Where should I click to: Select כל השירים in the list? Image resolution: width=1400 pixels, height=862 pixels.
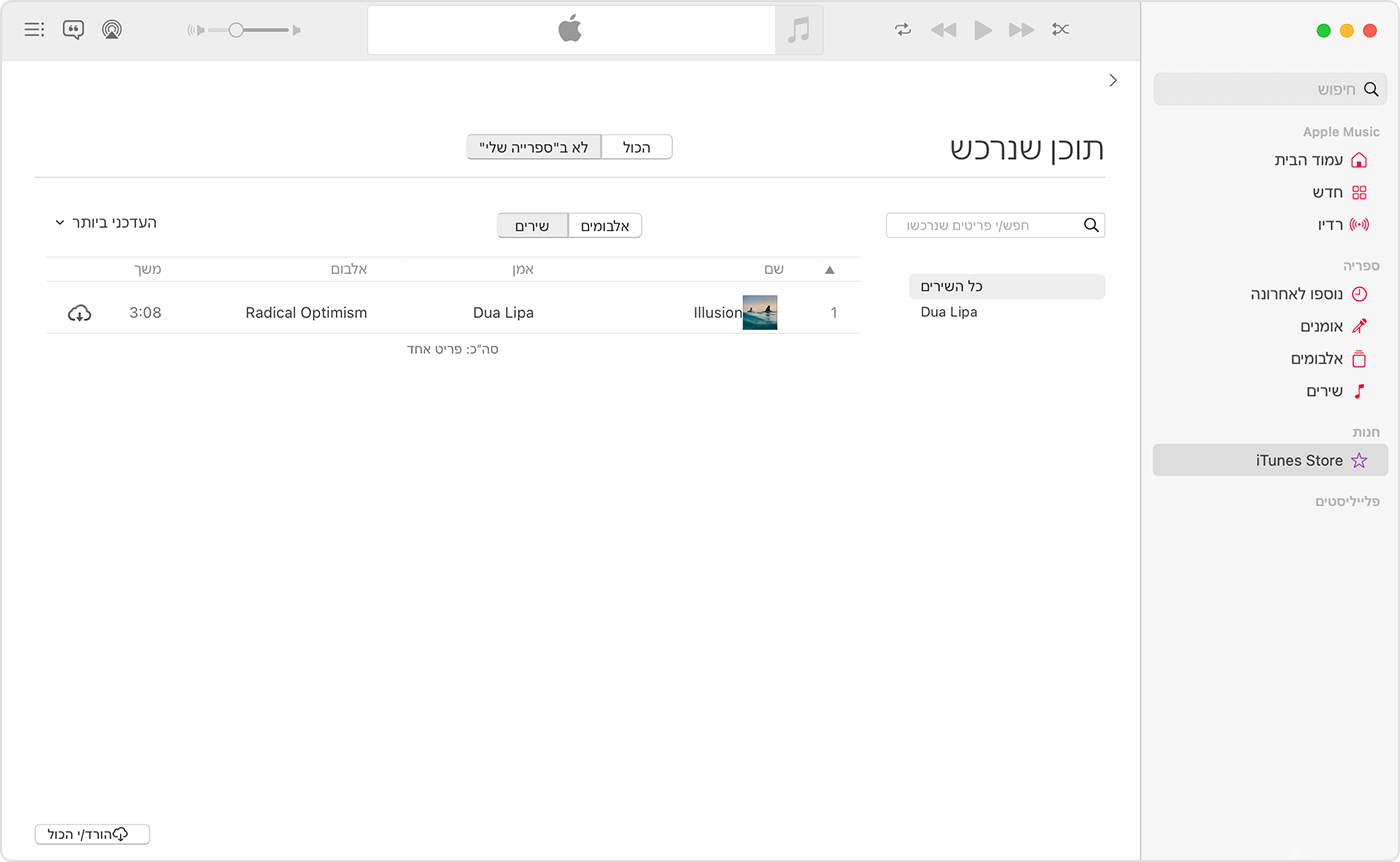point(1007,286)
